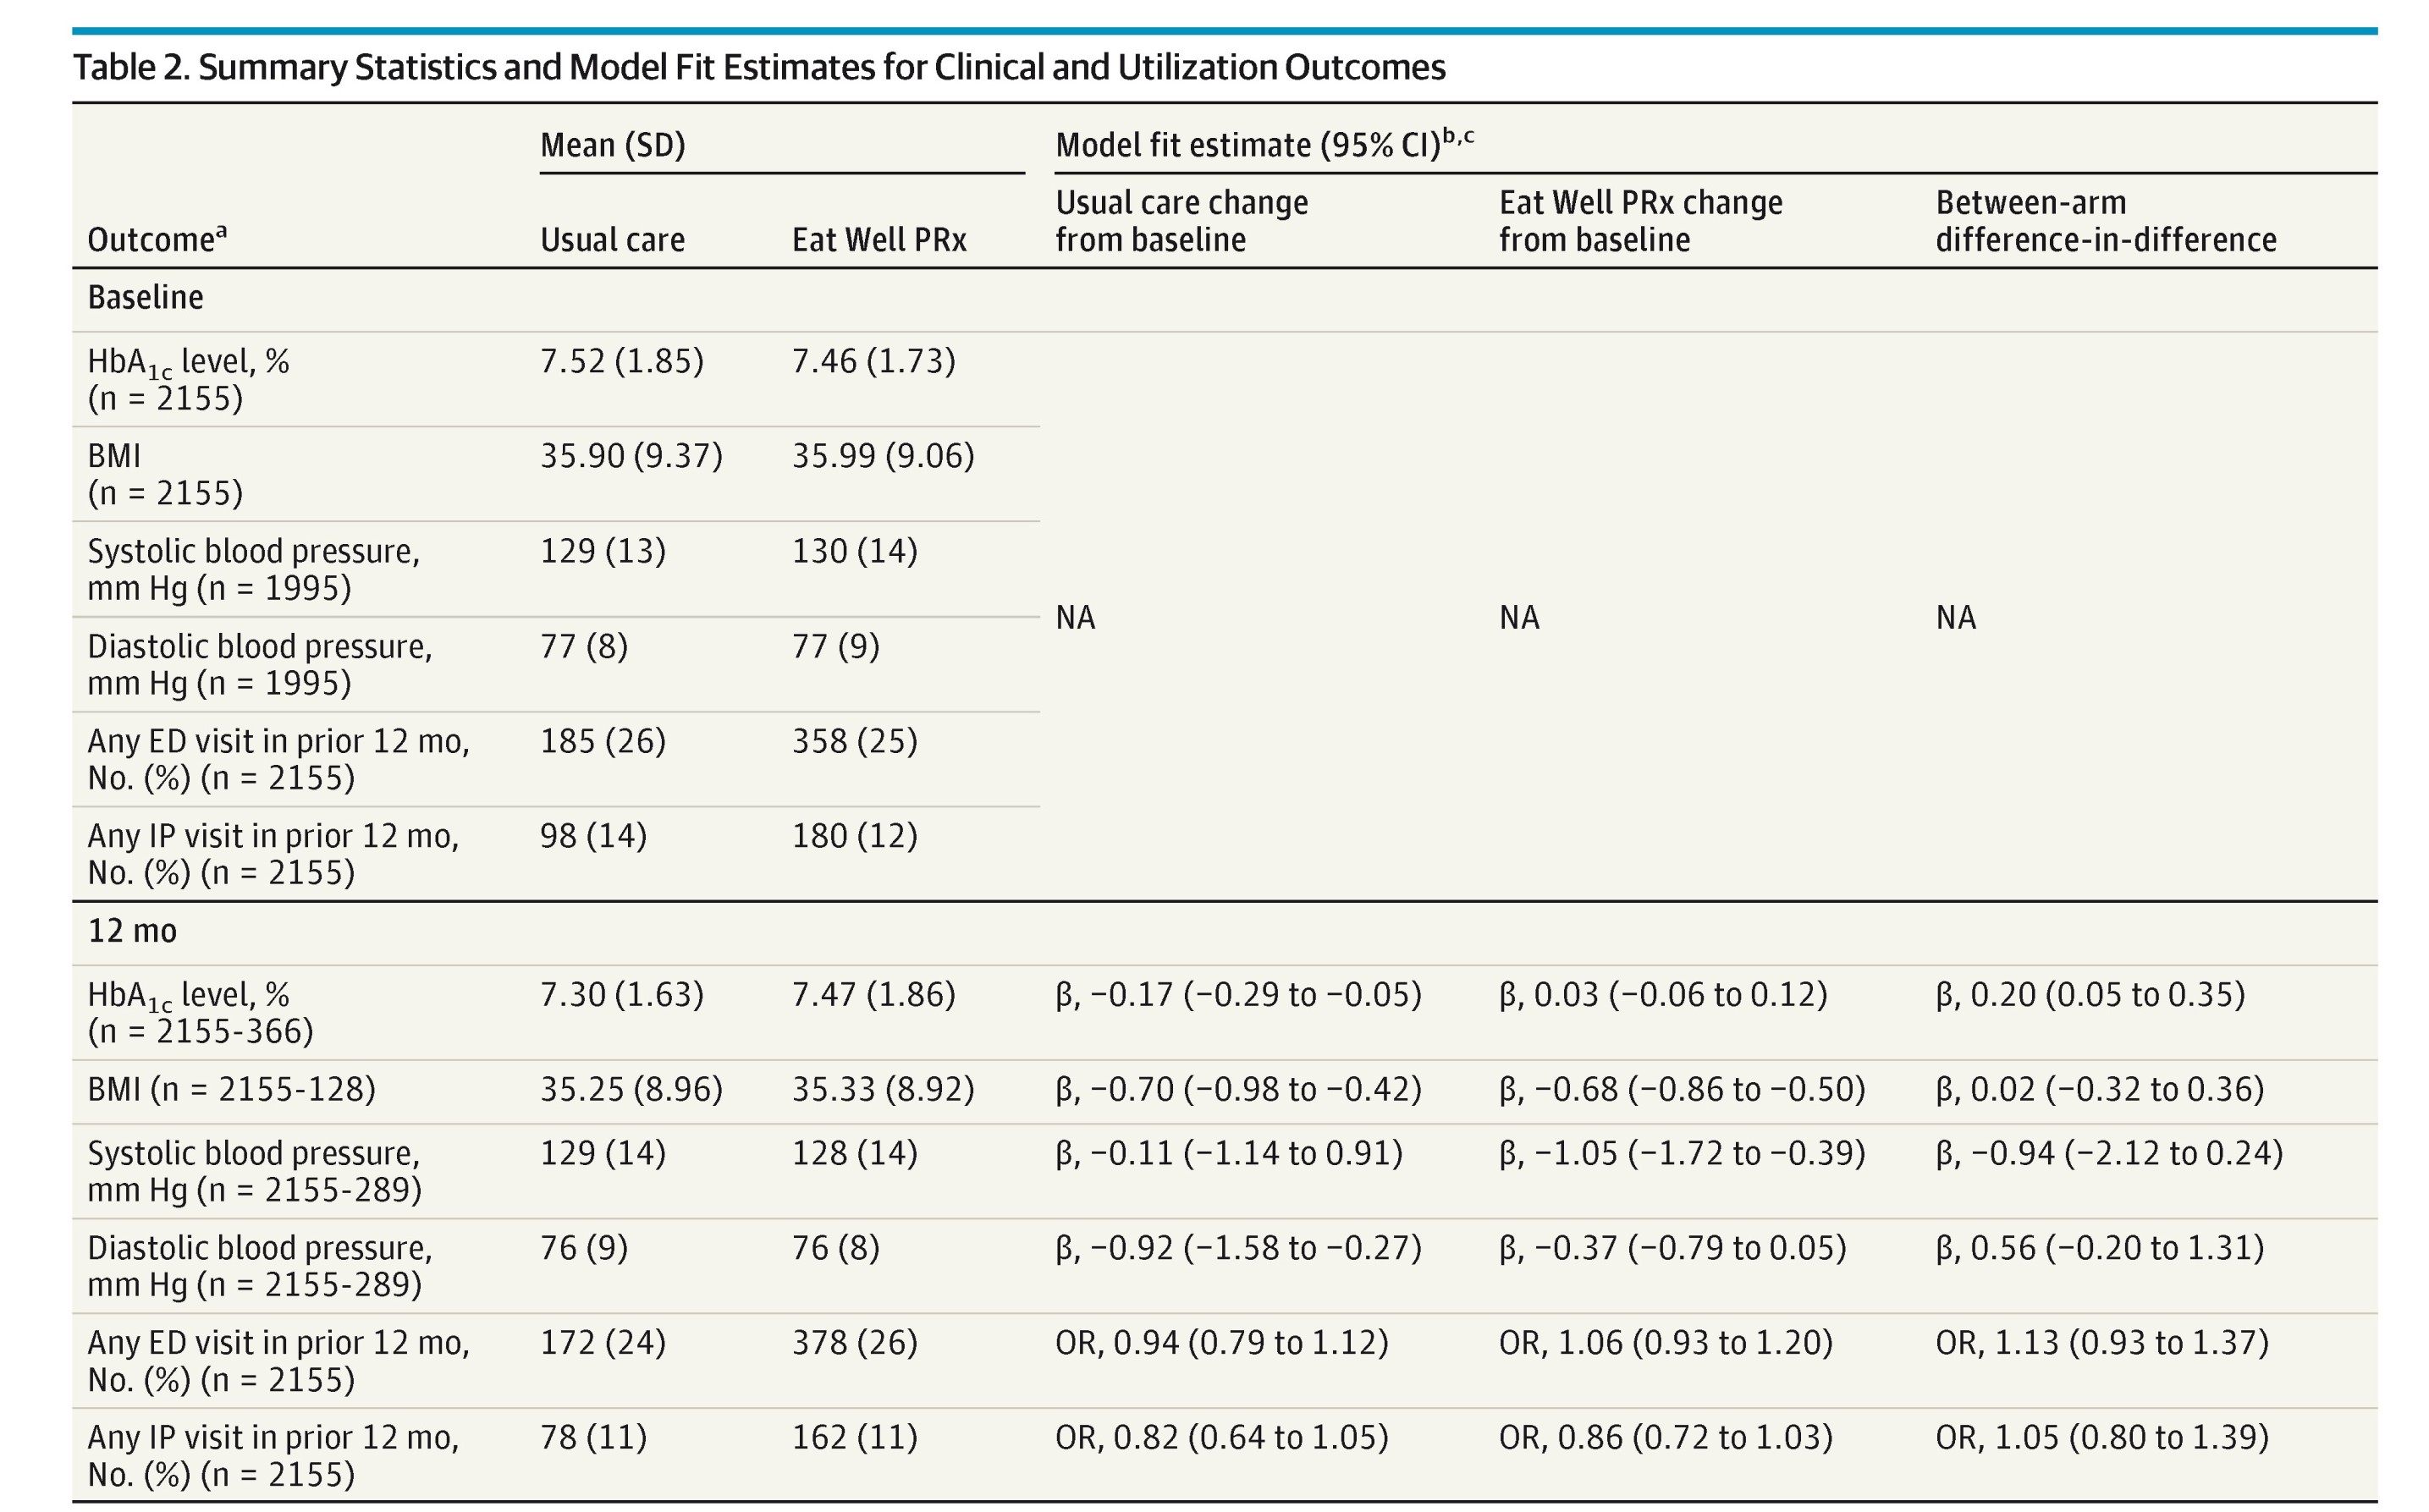Click the baseline ED visit value 358 (25)
Image resolution: width=2429 pixels, height=1512 pixels.
tap(854, 741)
